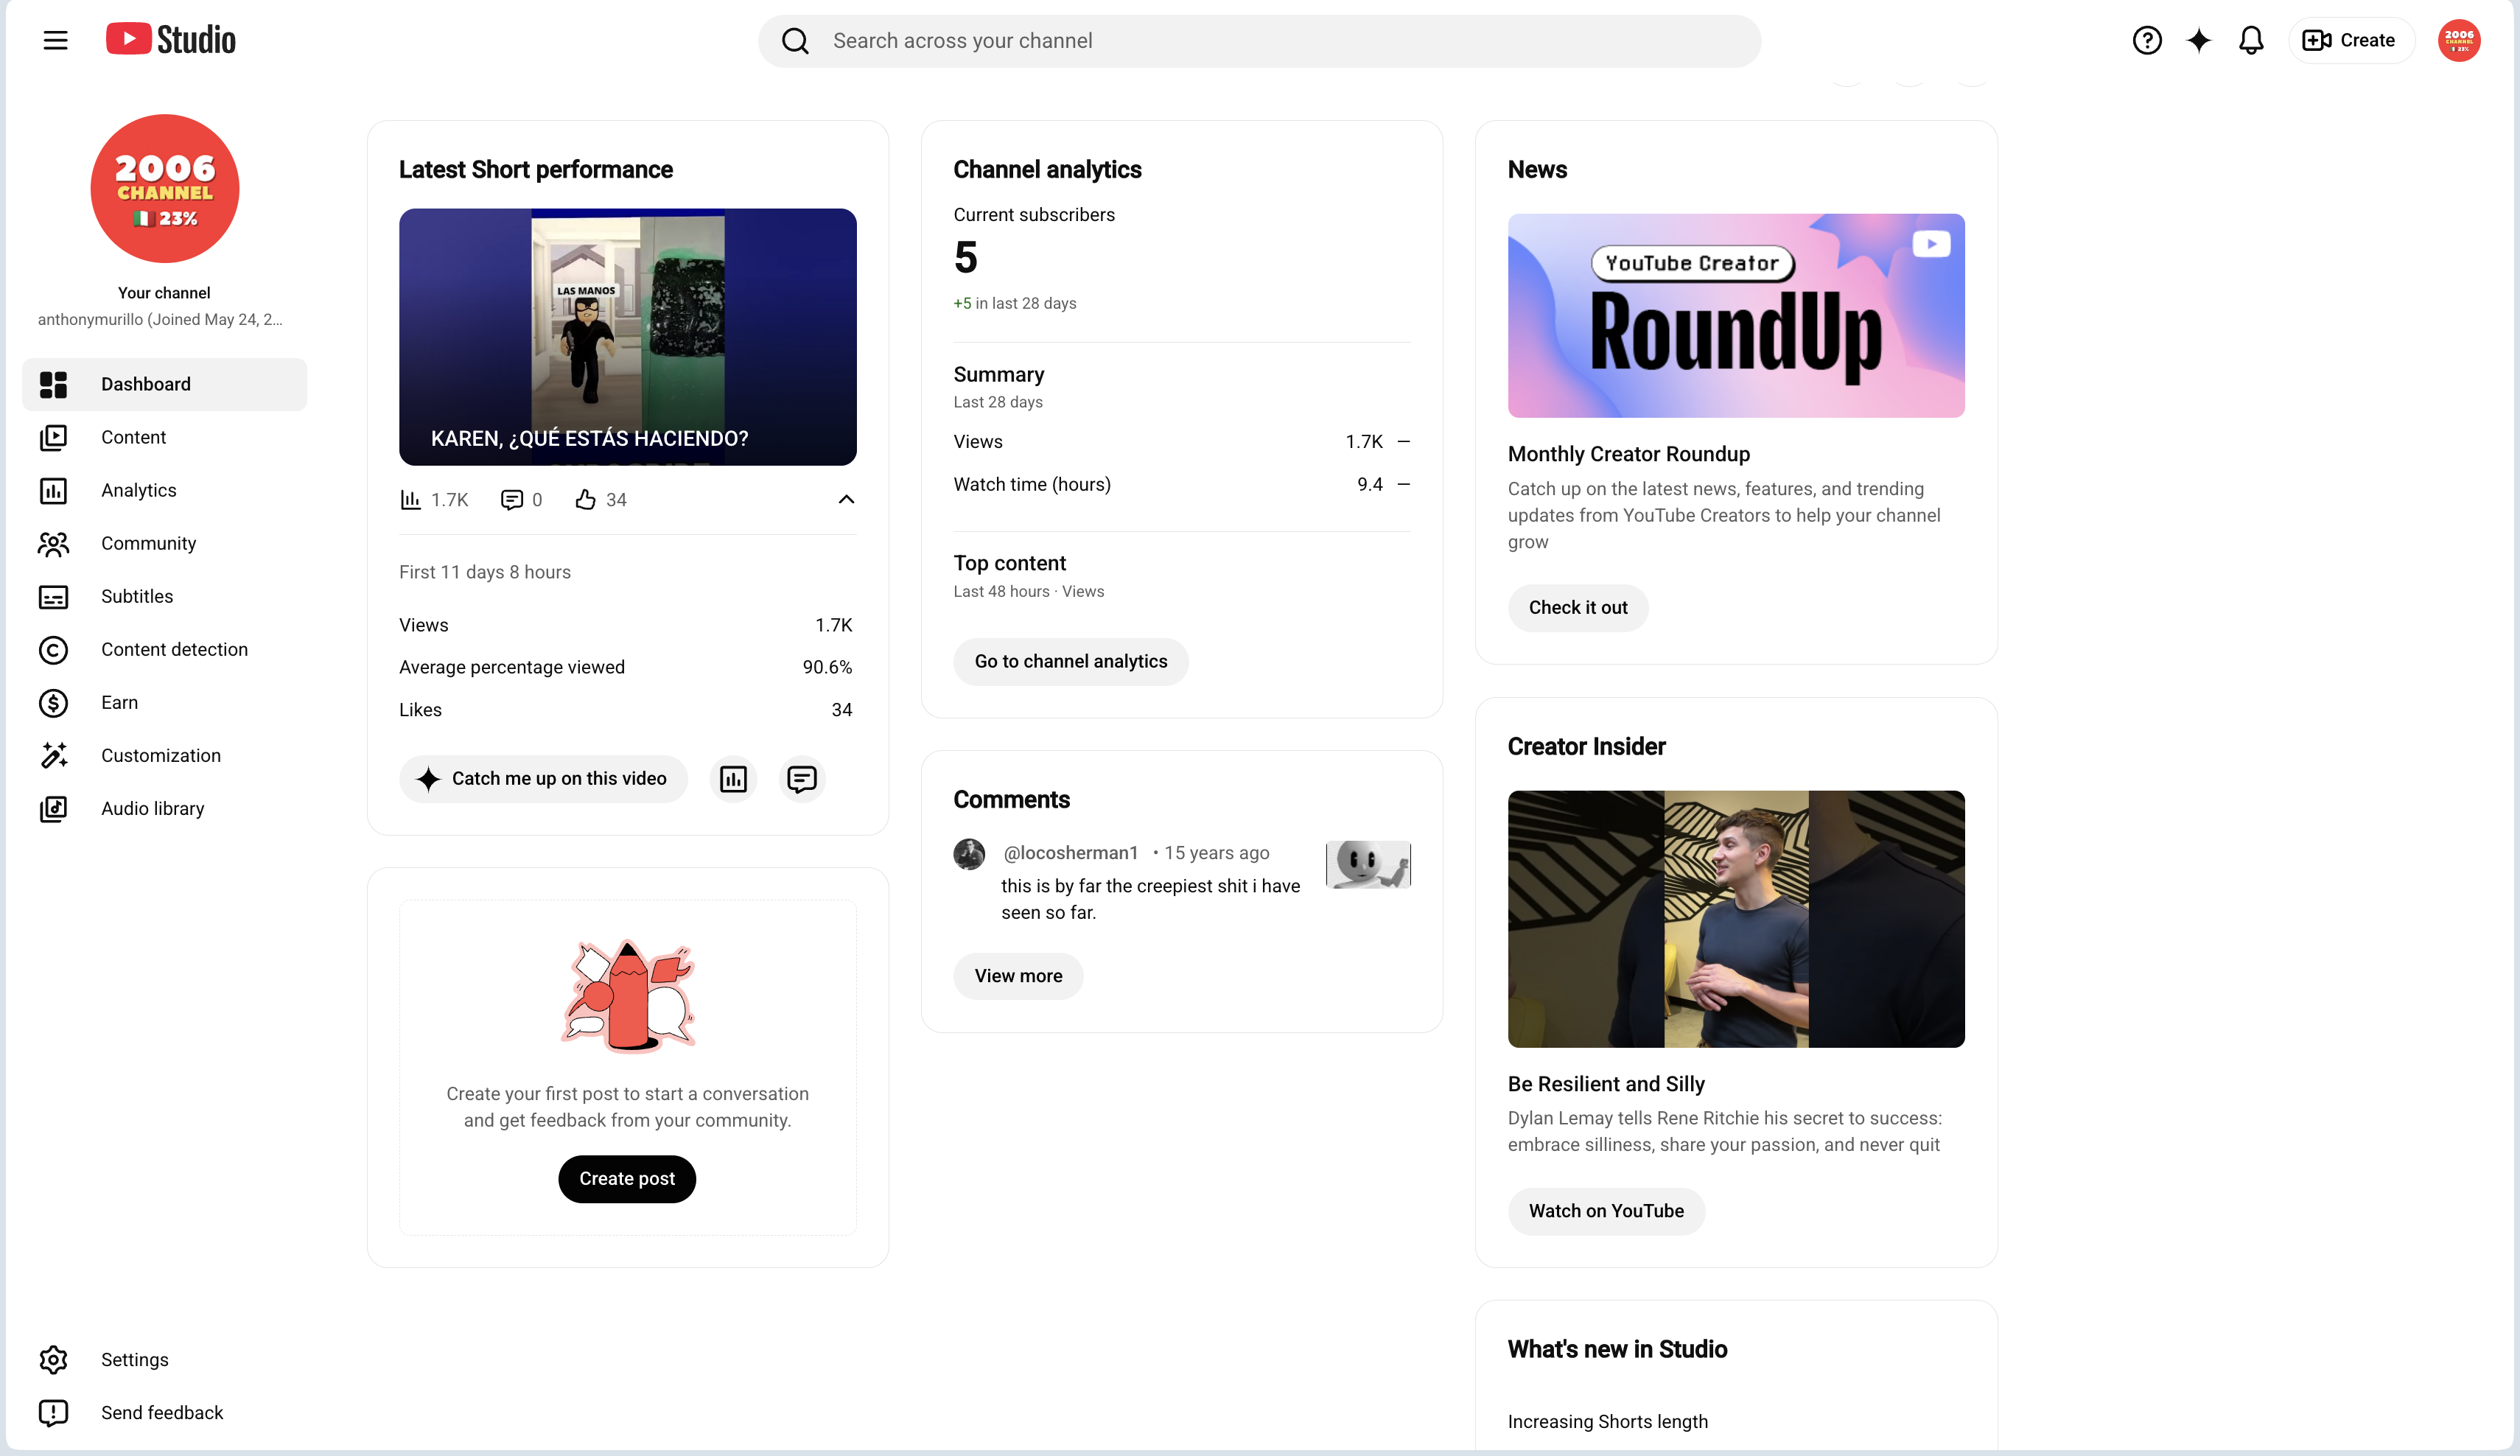
Task: Click Watch on YouTube button
Action: point(1606,1211)
